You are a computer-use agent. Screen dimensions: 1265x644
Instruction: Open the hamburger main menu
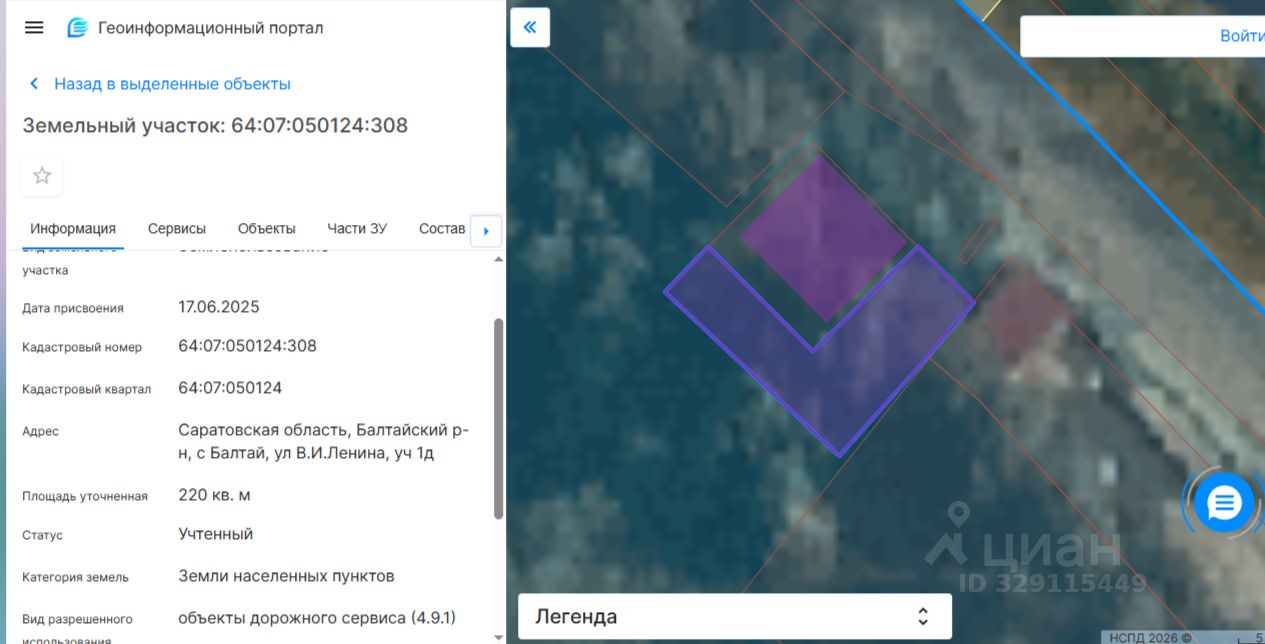(x=34, y=28)
